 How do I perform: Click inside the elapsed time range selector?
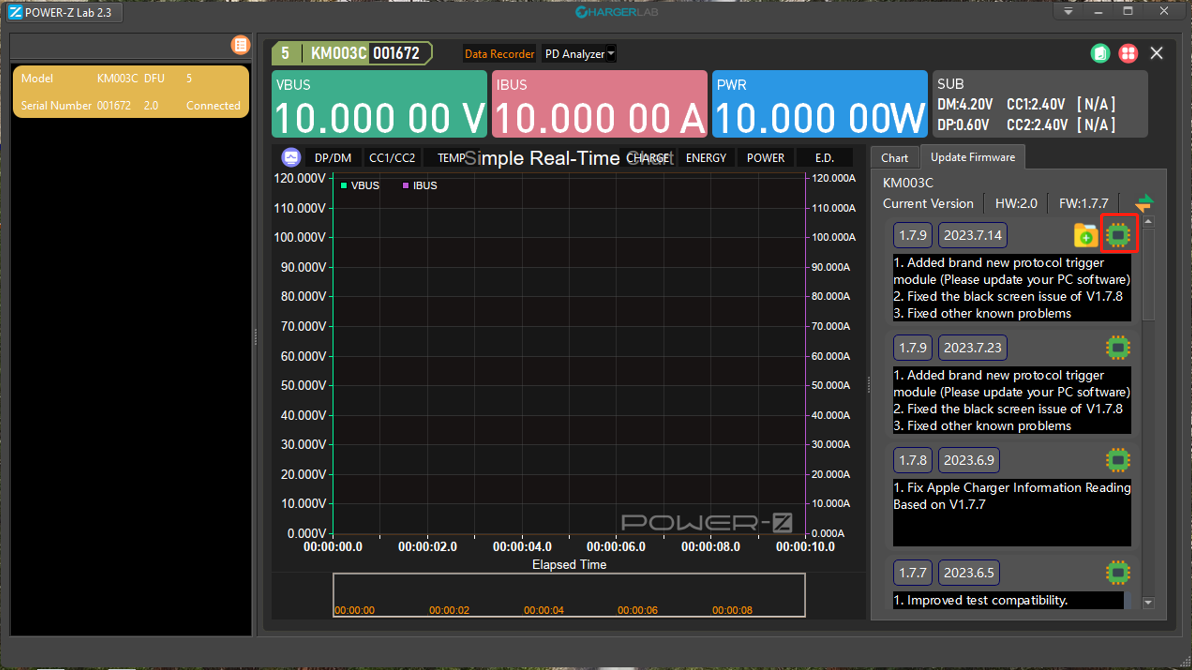click(x=568, y=594)
